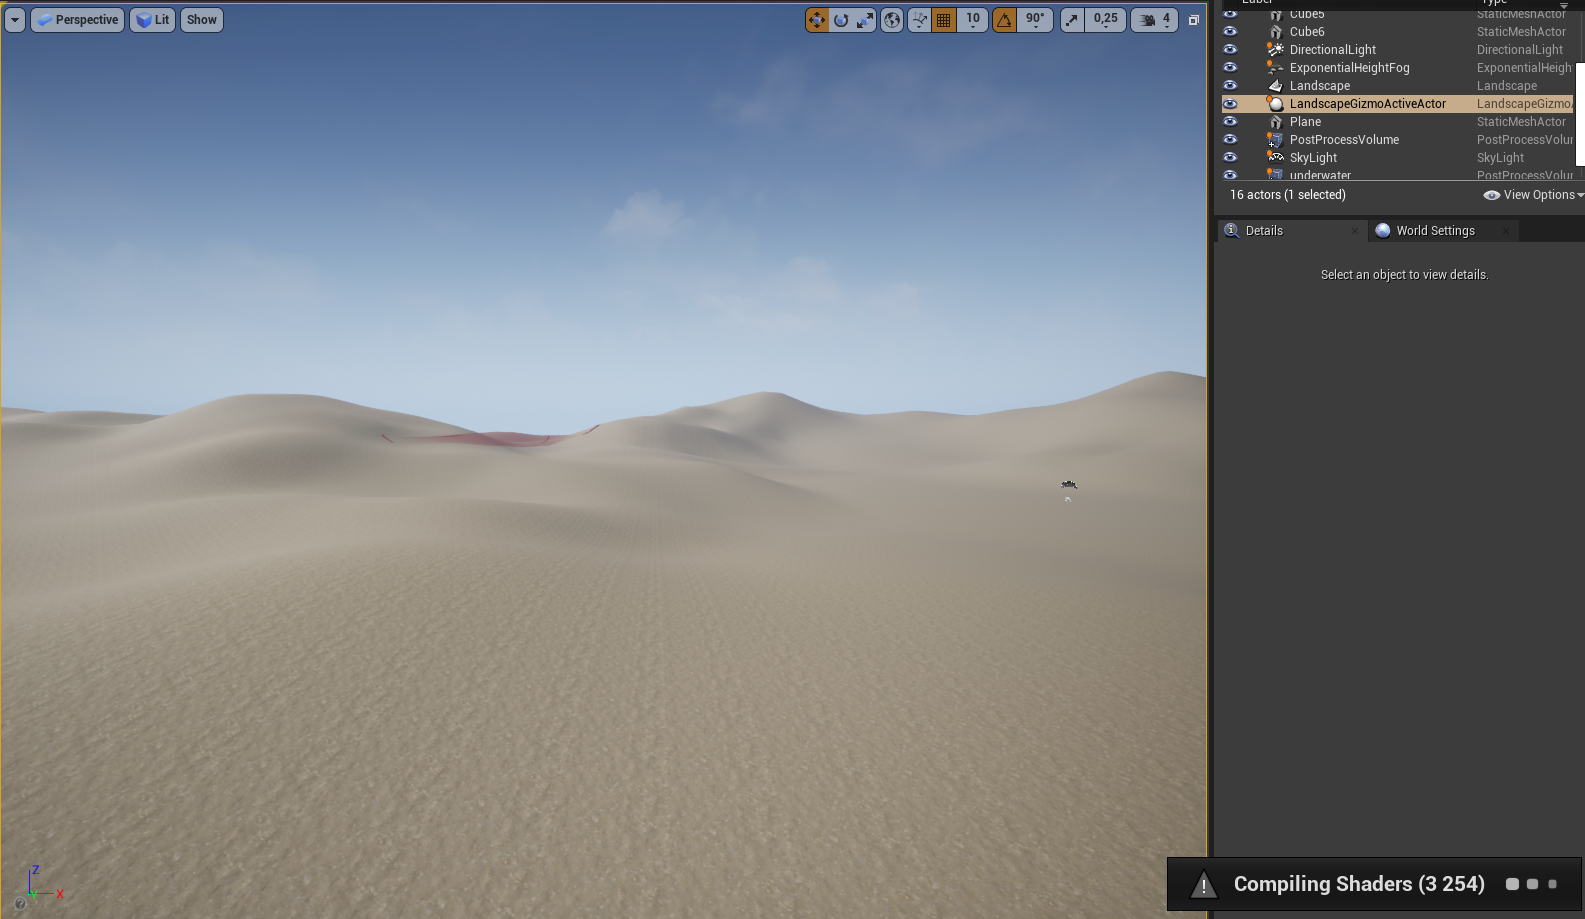Toggle world/local coordinate system globe icon
1585x919 pixels.
892,20
